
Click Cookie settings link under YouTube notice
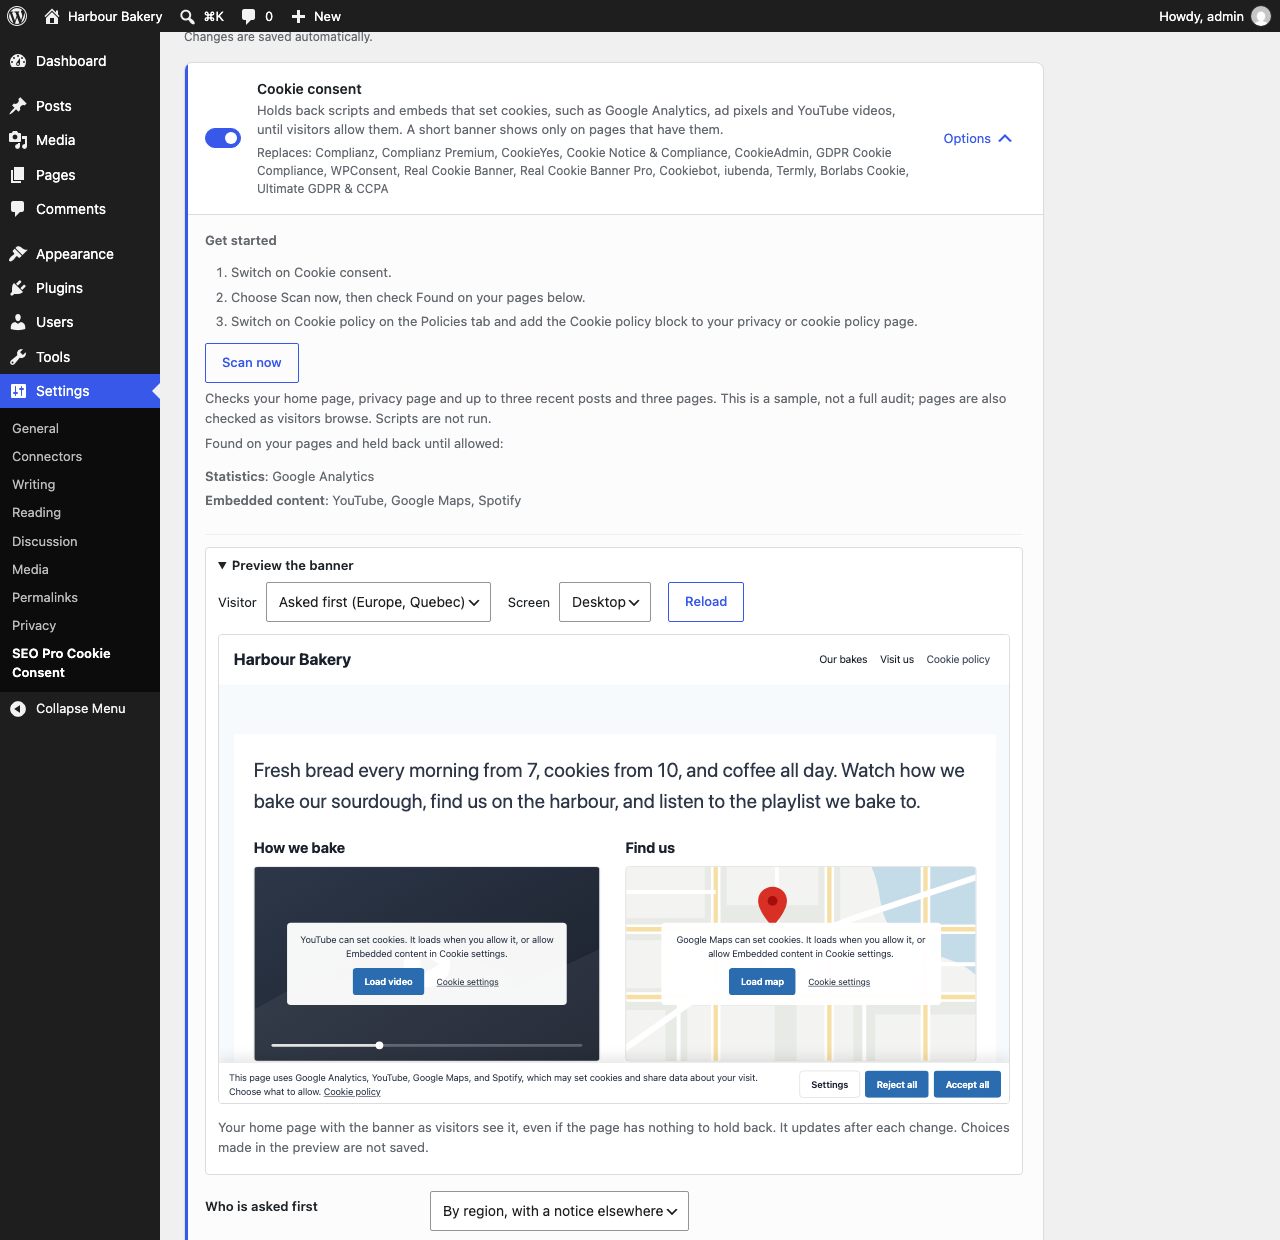tap(467, 982)
